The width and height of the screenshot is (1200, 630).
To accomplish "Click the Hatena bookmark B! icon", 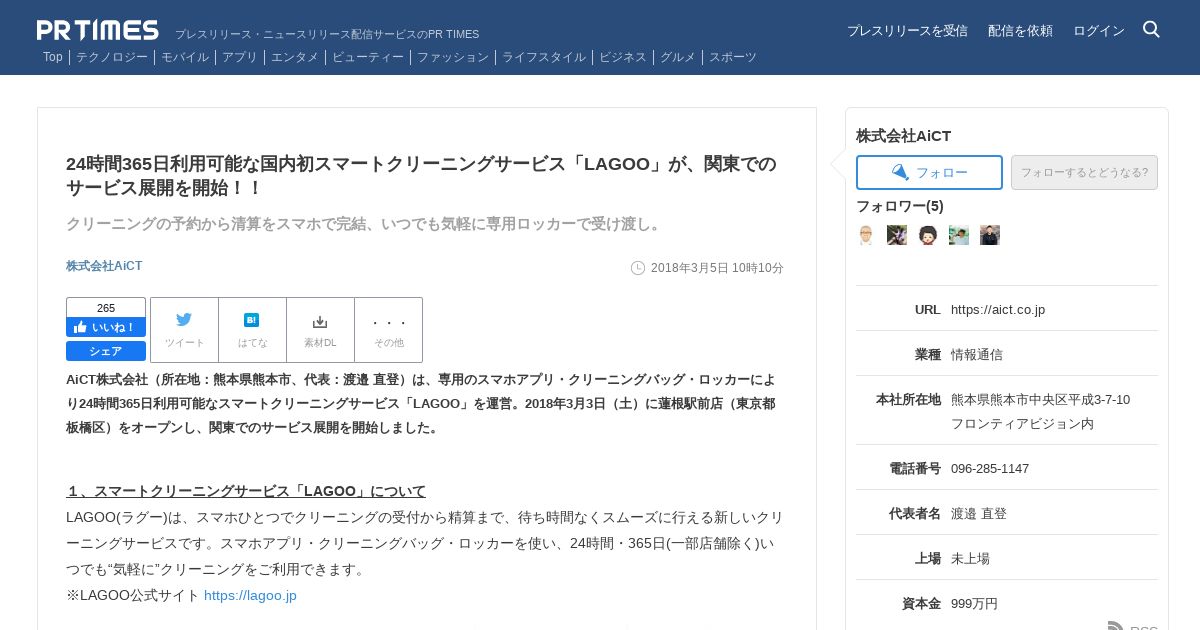I will 252,320.
